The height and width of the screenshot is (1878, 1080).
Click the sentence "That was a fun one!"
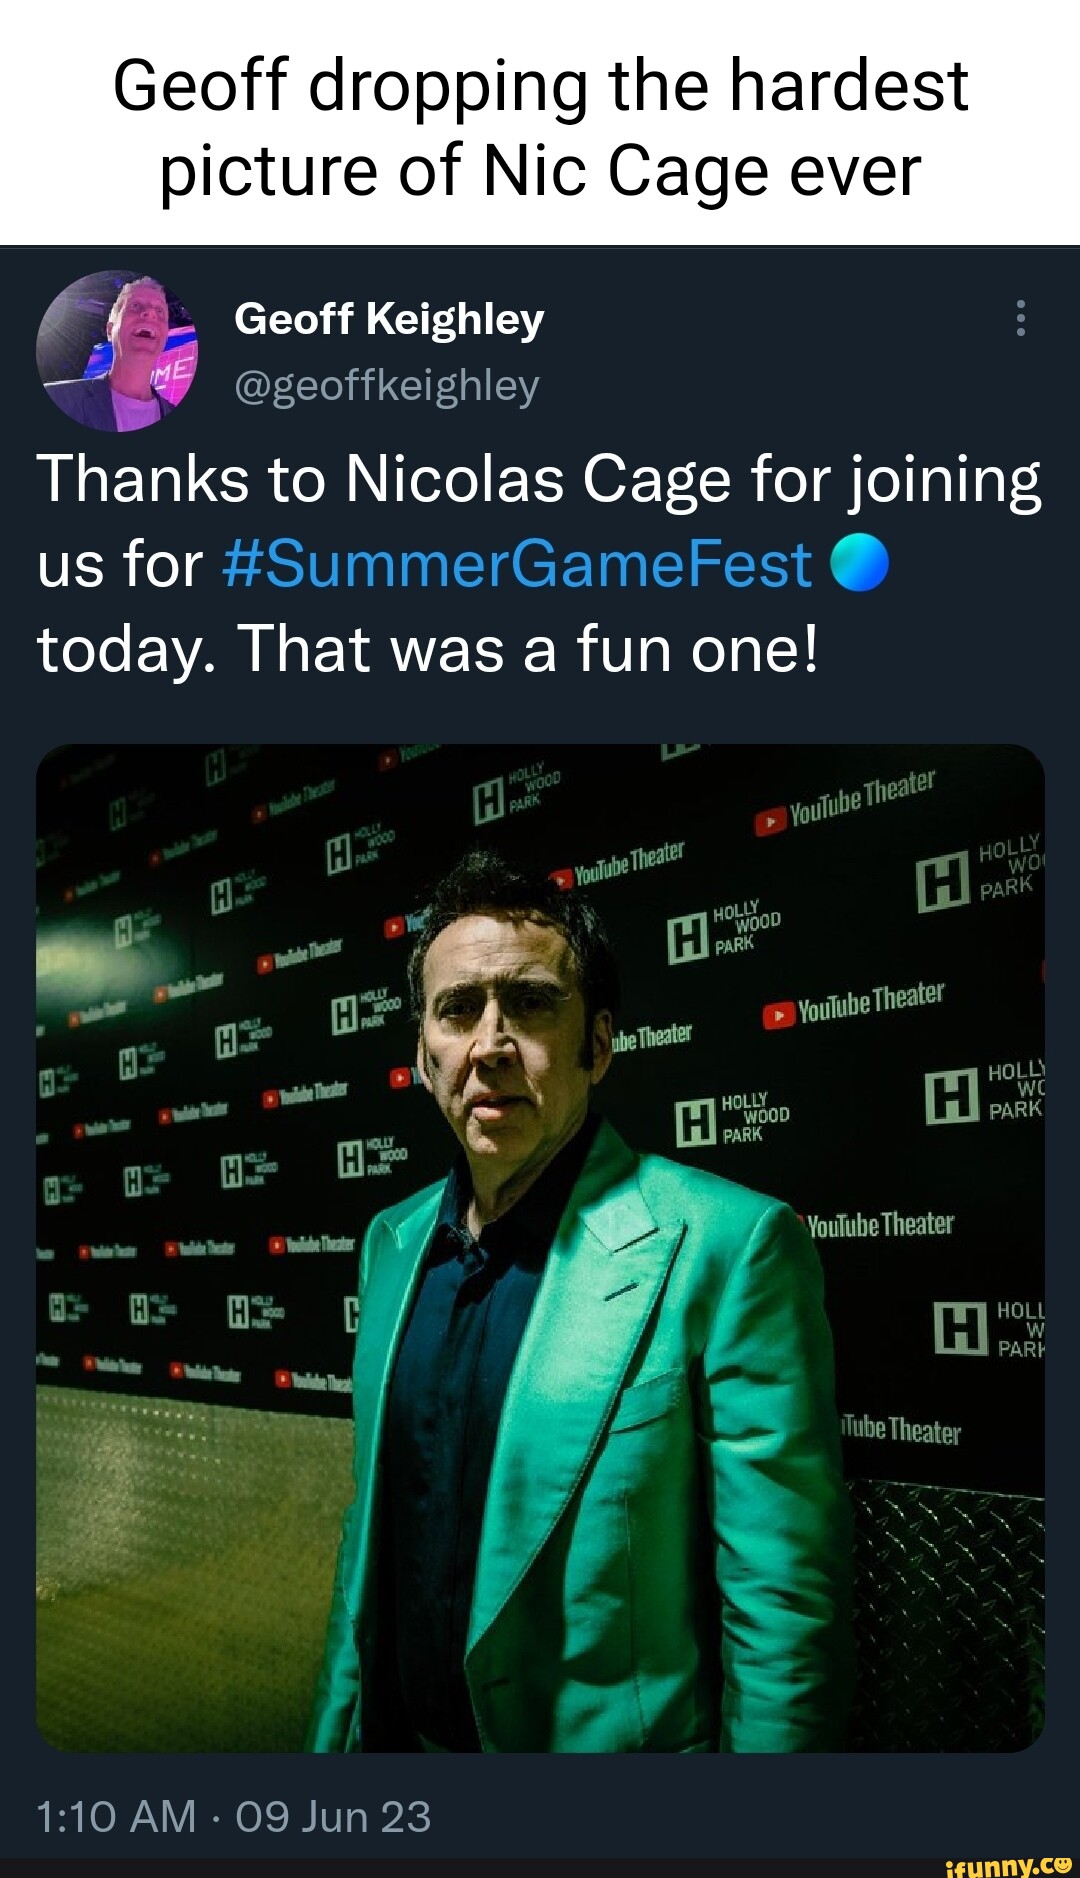click(x=529, y=649)
